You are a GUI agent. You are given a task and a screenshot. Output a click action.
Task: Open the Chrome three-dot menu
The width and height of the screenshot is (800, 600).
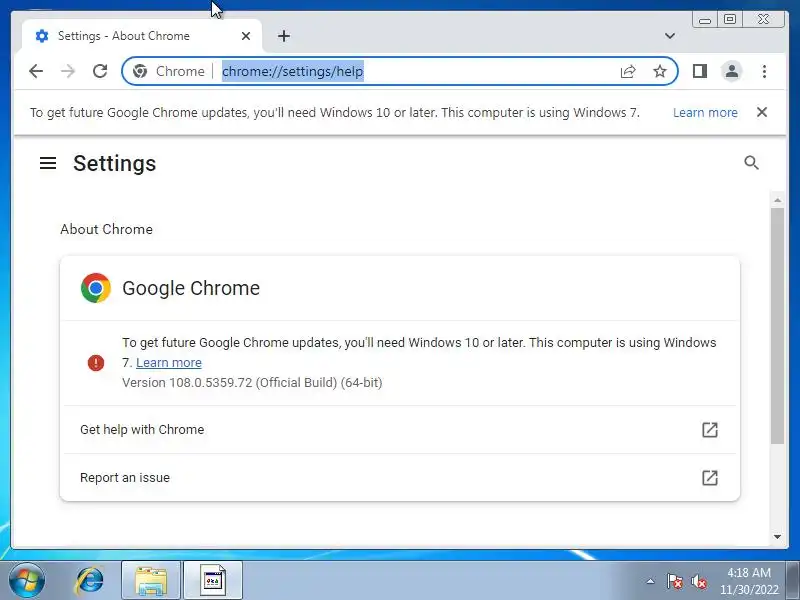tap(764, 71)
